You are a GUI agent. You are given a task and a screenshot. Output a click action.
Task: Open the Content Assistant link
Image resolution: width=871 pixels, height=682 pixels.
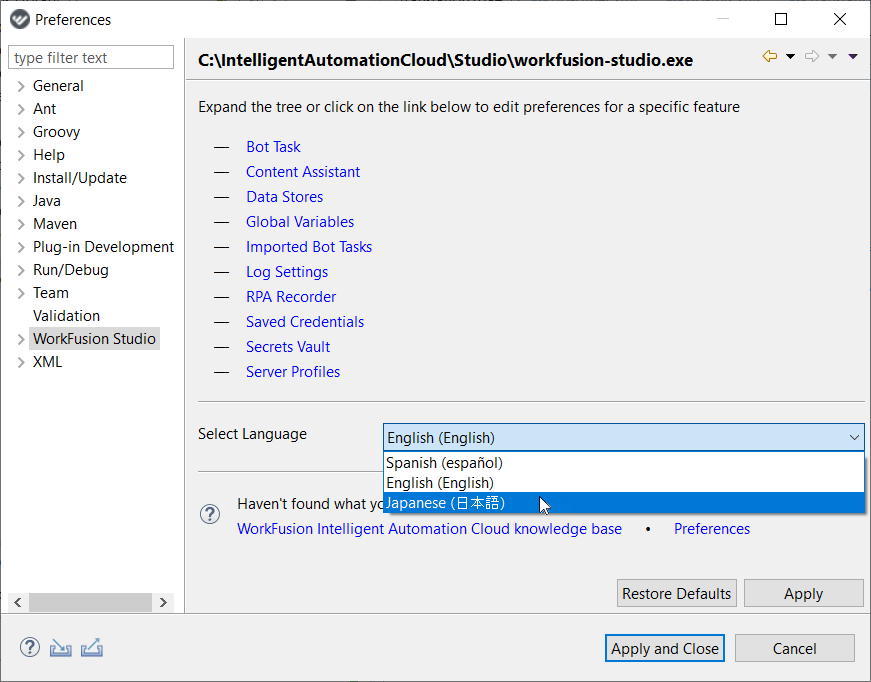pyautogui.click(x=303, y=172)
